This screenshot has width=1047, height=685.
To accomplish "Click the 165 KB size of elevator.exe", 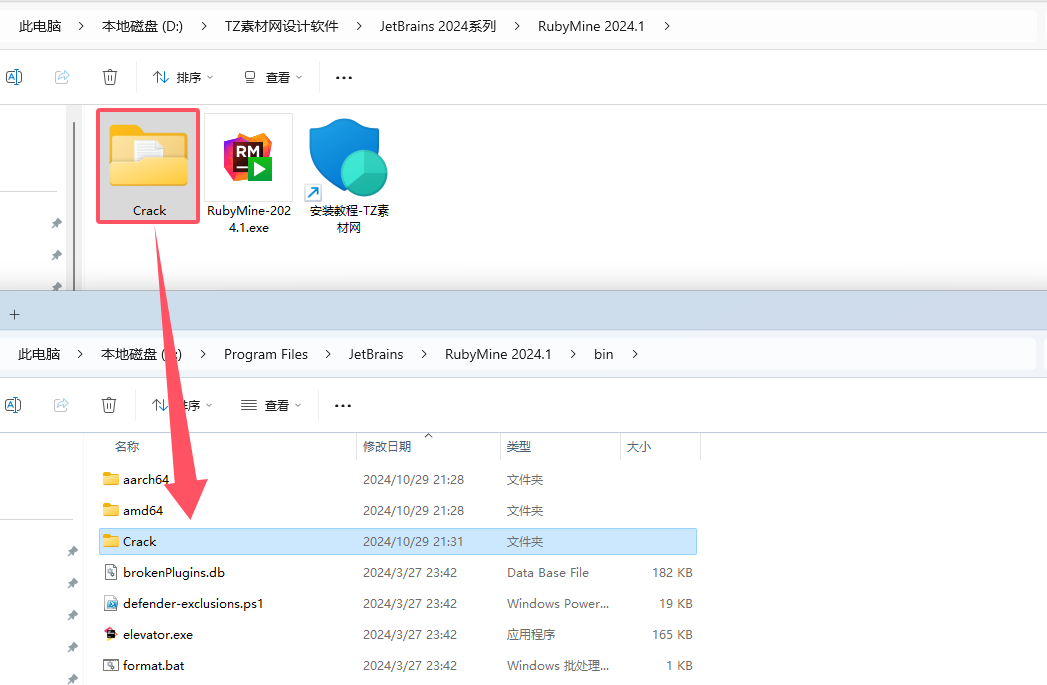I will point(672,634).
